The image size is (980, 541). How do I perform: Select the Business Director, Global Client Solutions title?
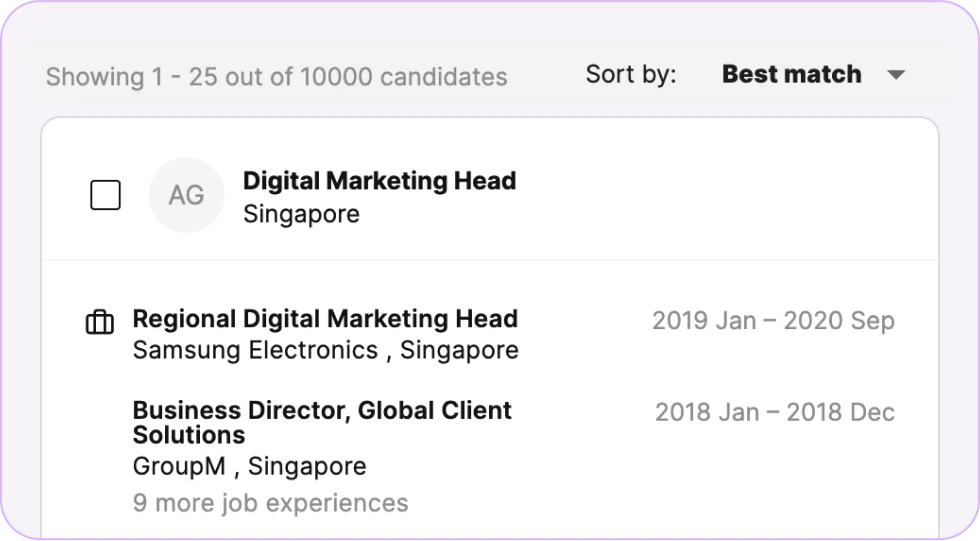point(321,422)
